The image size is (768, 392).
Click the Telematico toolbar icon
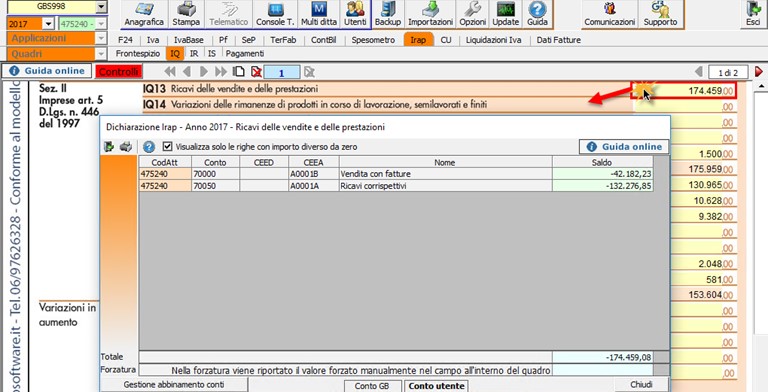coord(228,14)
